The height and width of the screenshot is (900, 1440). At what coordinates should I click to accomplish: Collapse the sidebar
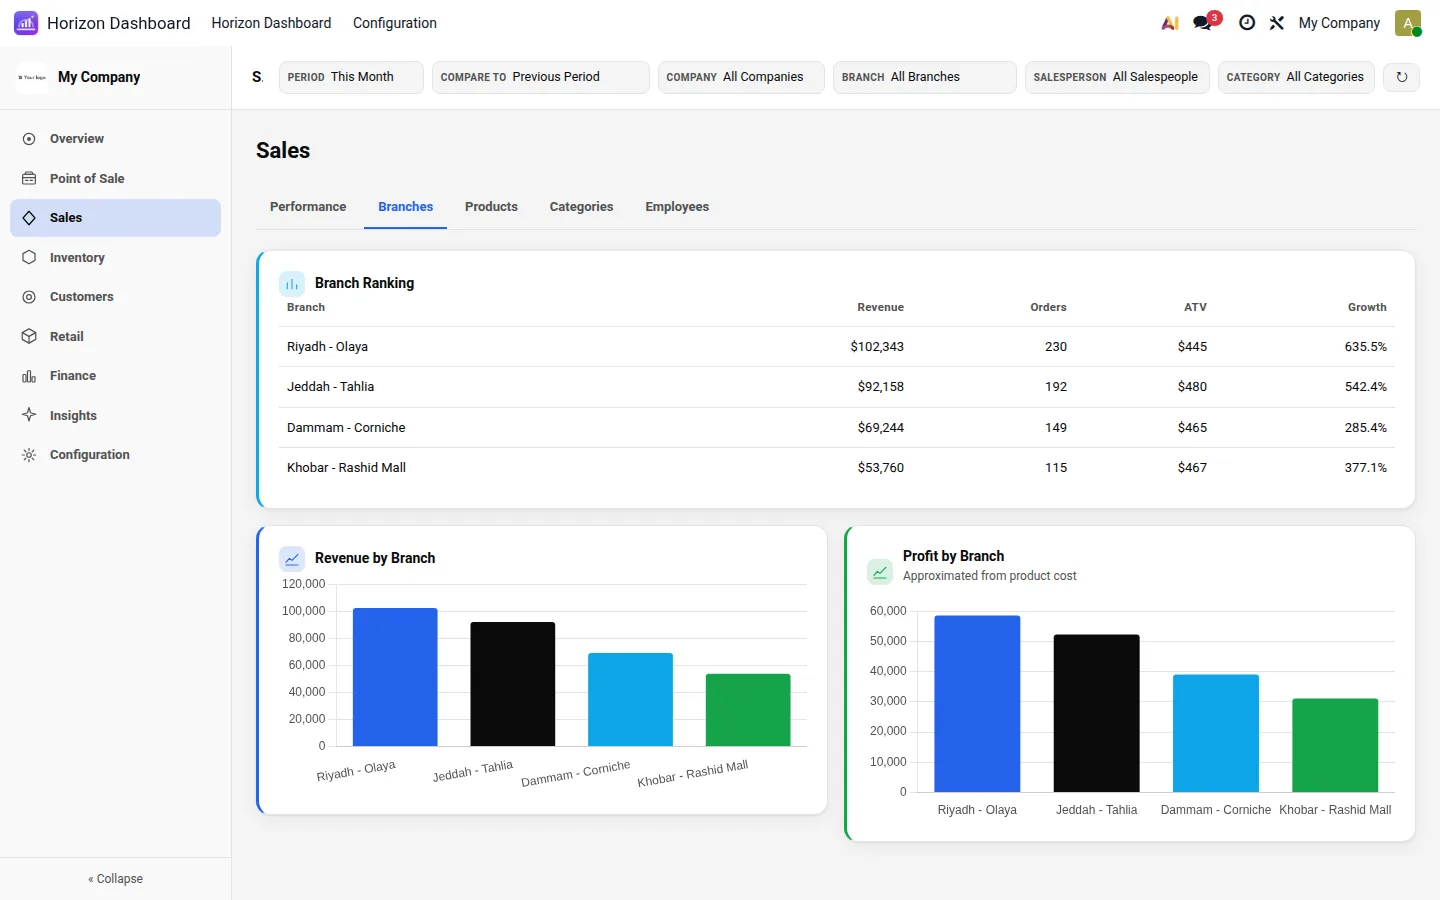(115, 879)
